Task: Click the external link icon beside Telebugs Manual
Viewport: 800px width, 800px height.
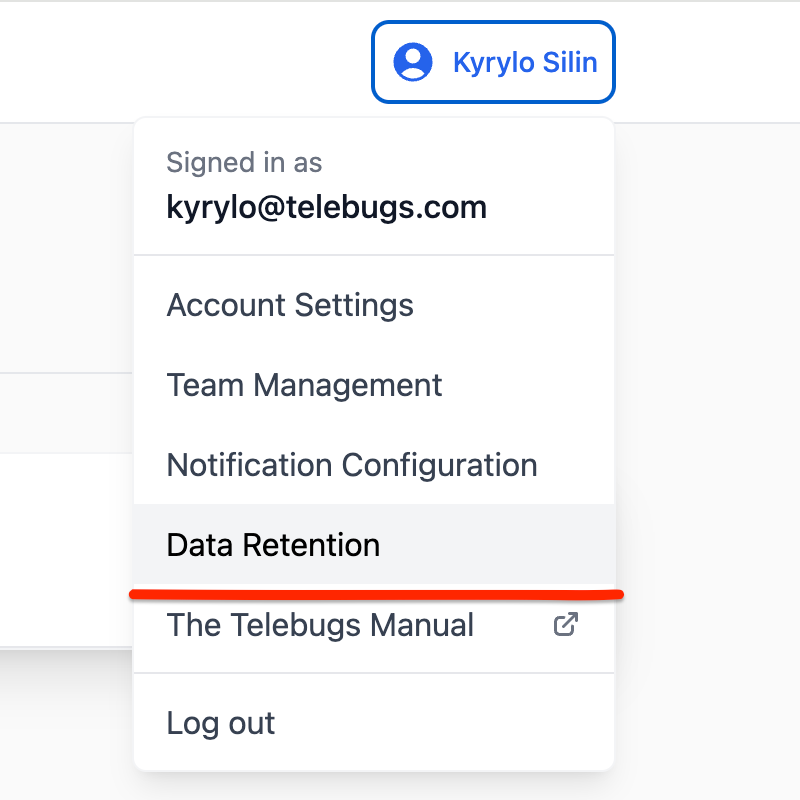Action: coord(566,625)
